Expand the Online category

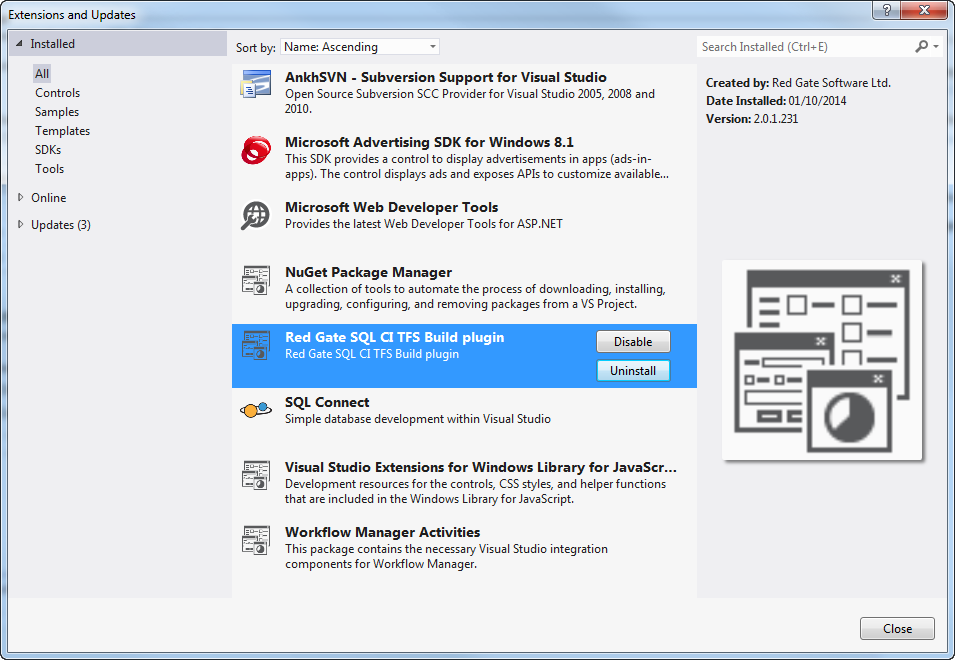[x=21, y=198]
